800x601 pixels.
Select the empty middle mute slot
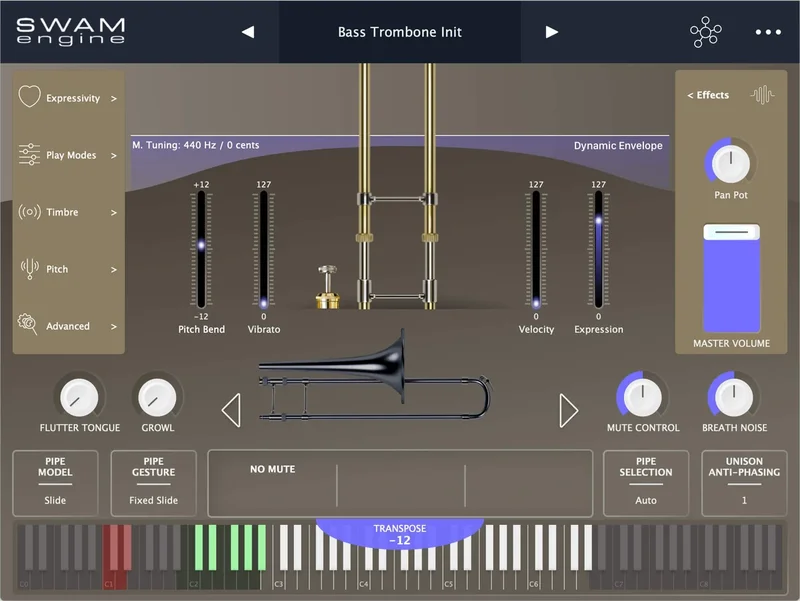point(401,483)
